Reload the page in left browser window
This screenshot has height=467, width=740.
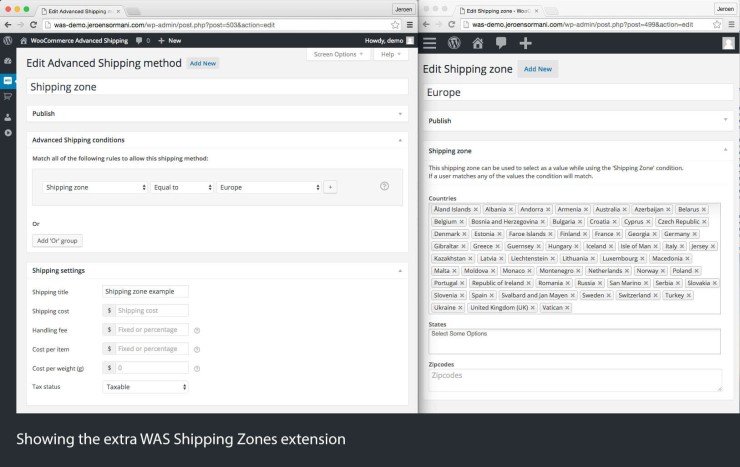point(33,25)
